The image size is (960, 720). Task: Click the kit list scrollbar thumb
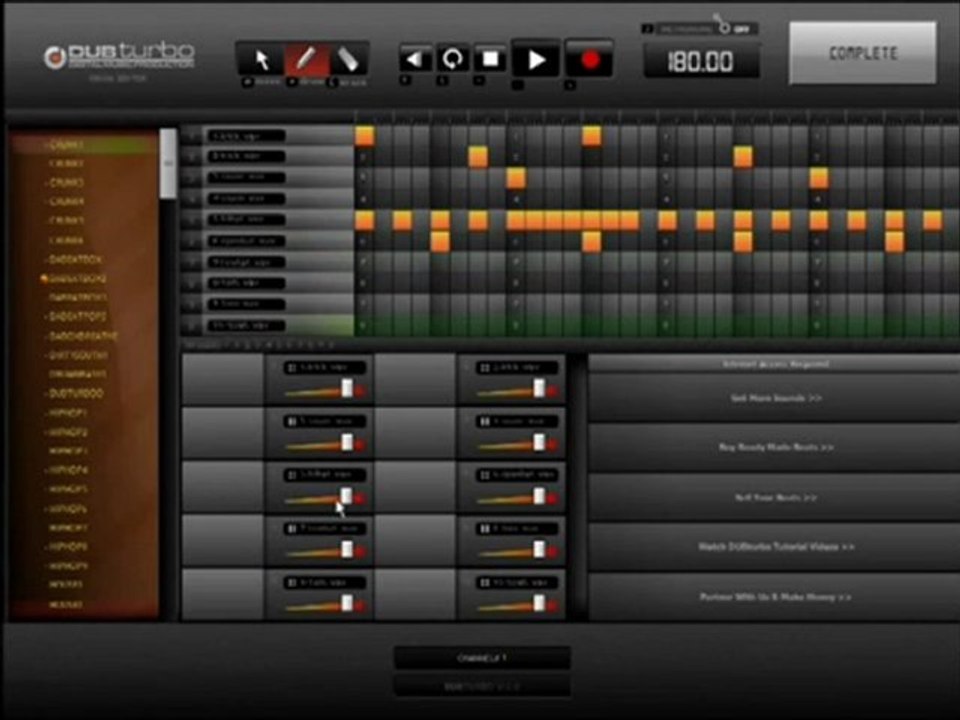[x=168, y=163]
